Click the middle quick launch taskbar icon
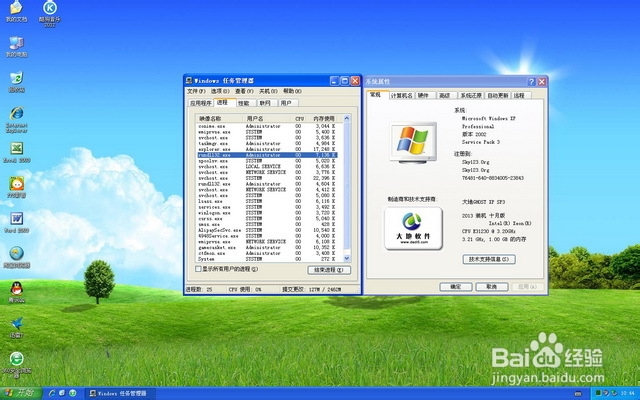 click(62, 393)
